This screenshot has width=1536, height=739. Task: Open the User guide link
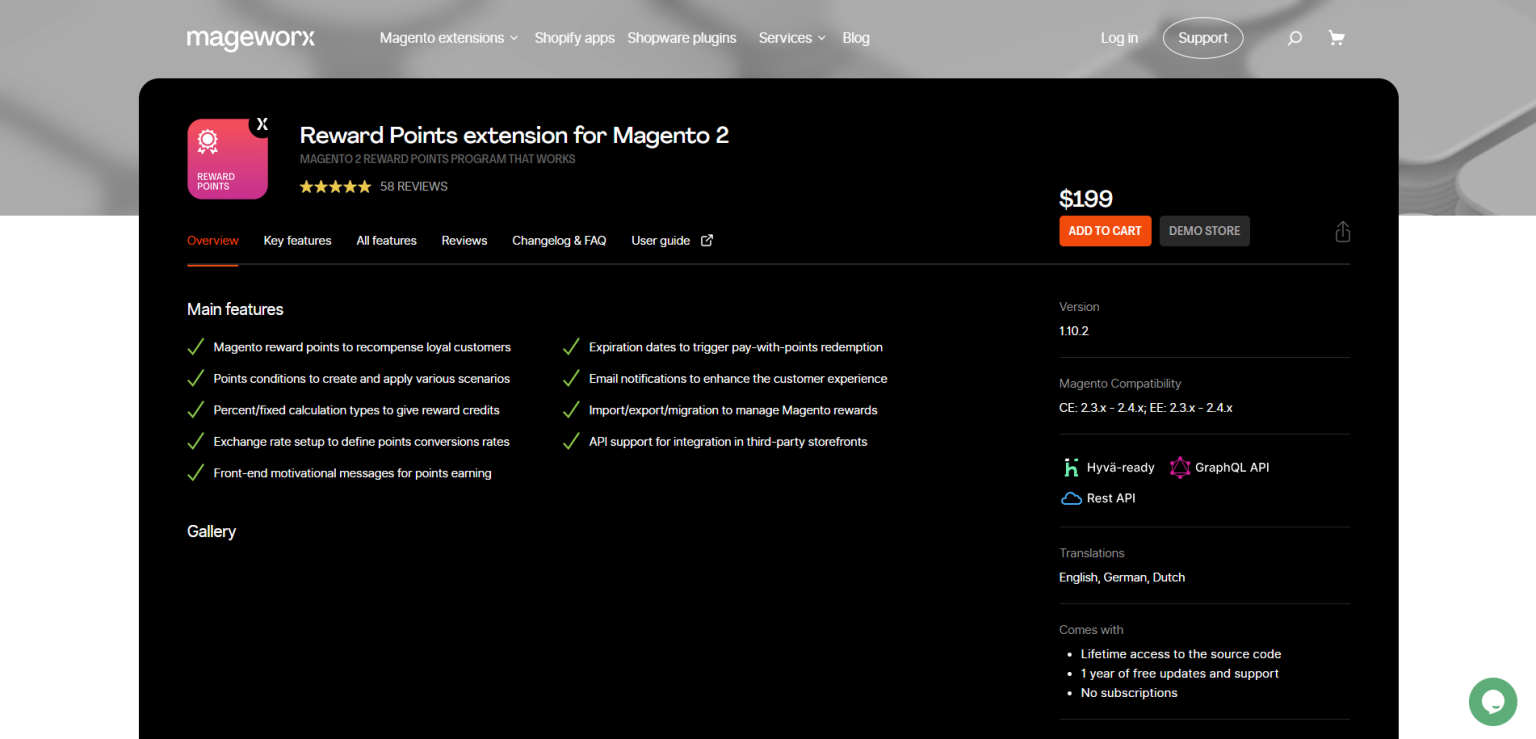661,241
